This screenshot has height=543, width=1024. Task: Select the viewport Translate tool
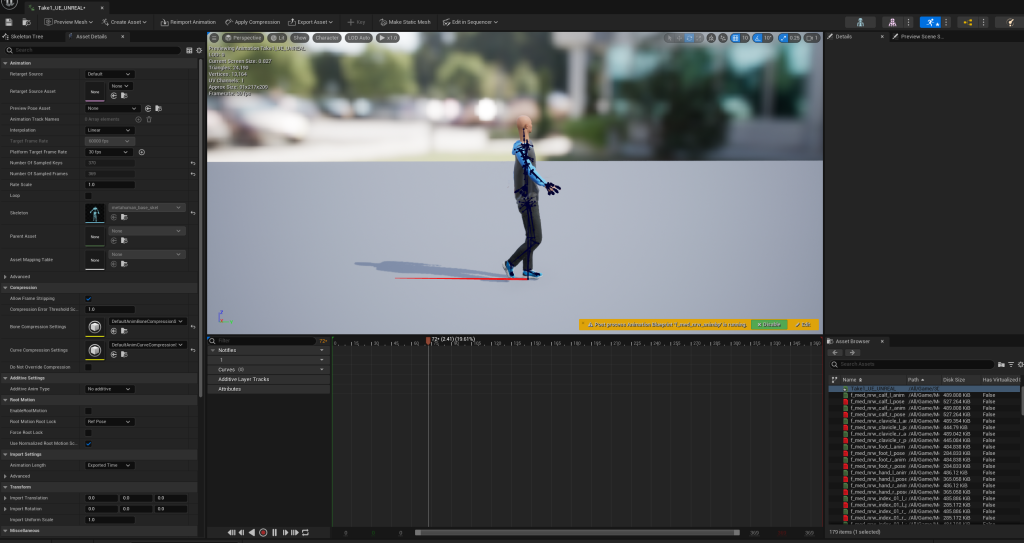click(679, 38)
